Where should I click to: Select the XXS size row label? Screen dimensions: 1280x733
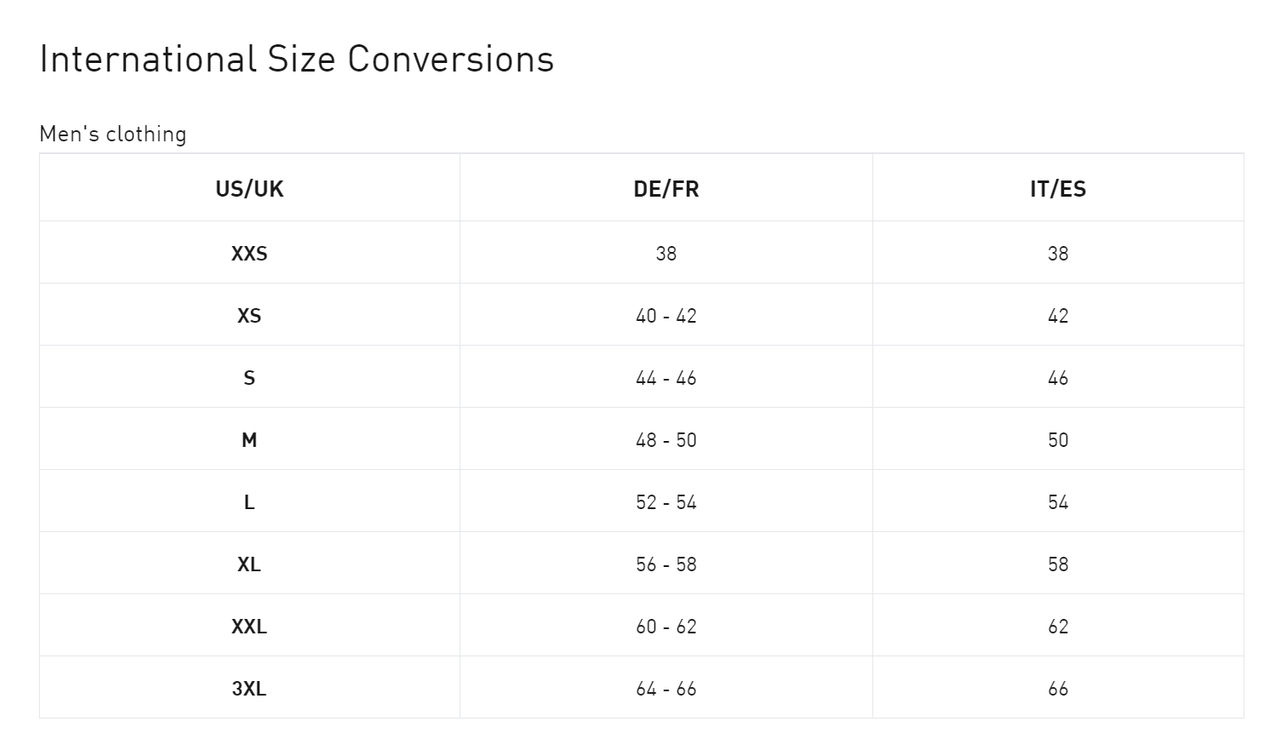coord(249,254)
